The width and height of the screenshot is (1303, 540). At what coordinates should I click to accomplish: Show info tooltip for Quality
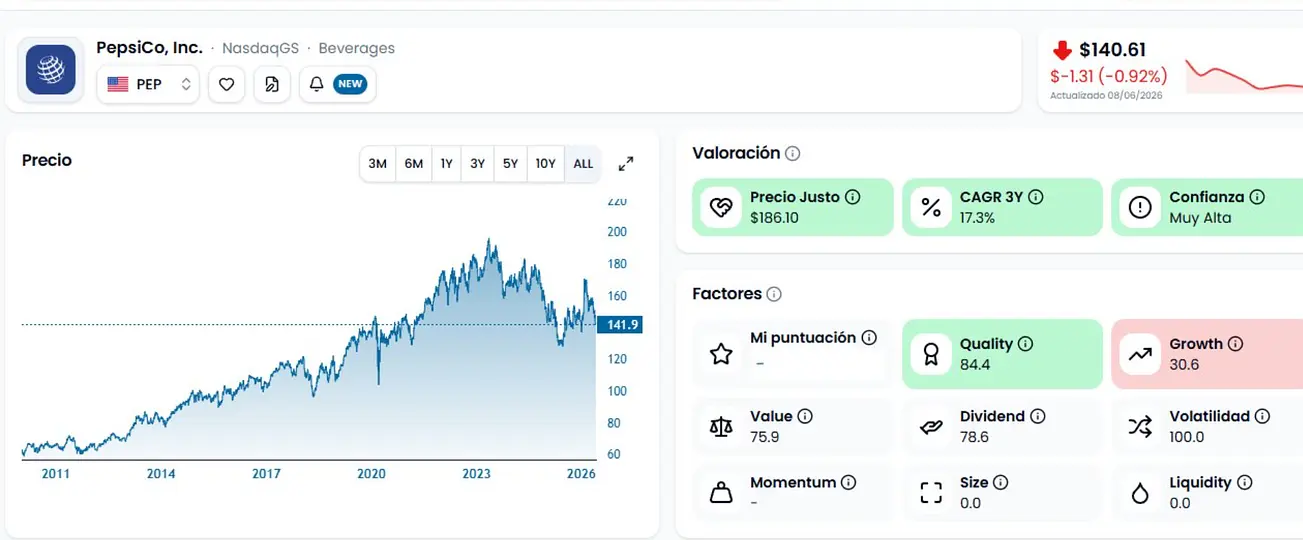[1026, 344]
